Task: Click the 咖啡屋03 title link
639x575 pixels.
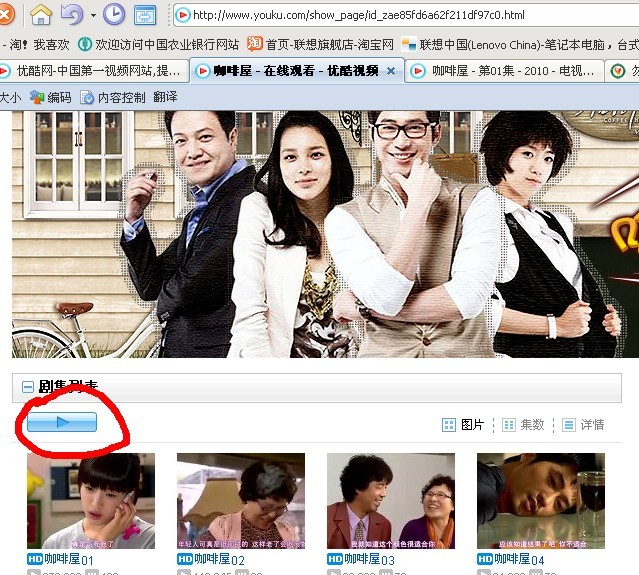Action: click(369, 559)
